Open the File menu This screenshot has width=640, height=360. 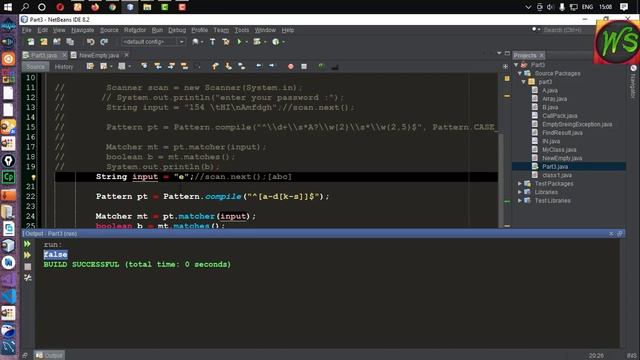[x=27, y=30]
